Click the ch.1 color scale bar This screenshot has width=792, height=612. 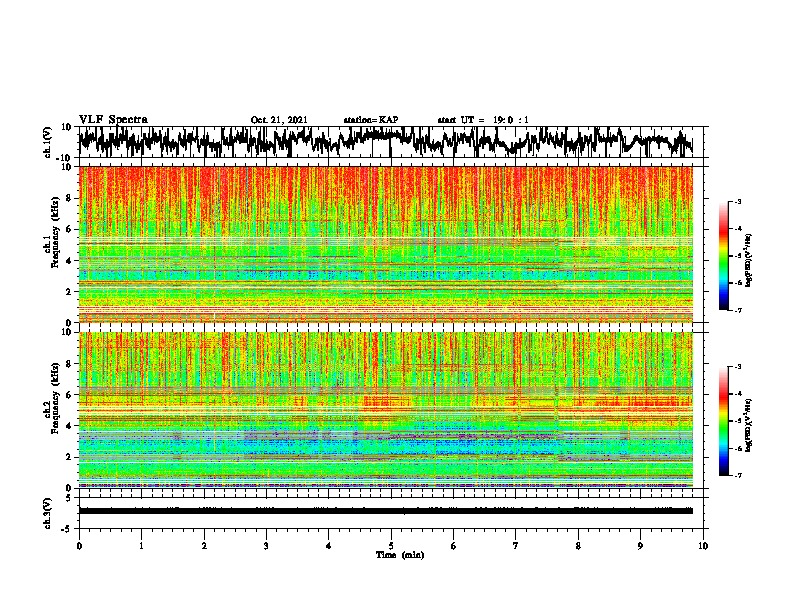(723, 256)
